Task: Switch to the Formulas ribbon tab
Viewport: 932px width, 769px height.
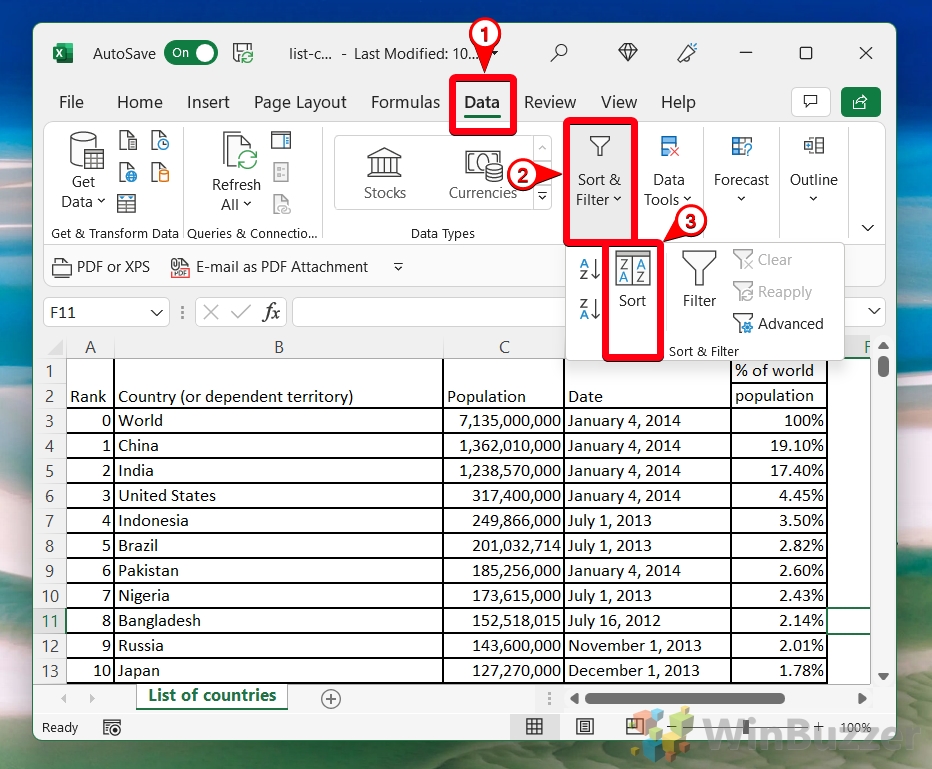Action: coord(405,102)
